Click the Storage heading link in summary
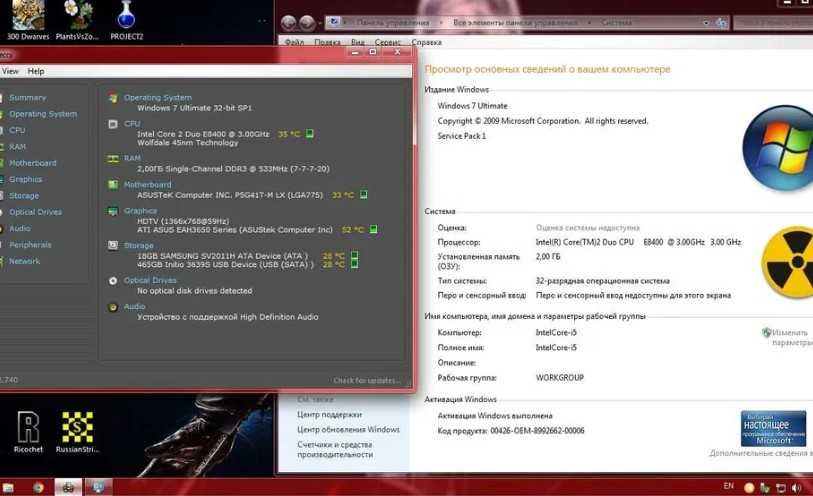This screenshot has width=813, height=496. [138, 246]
